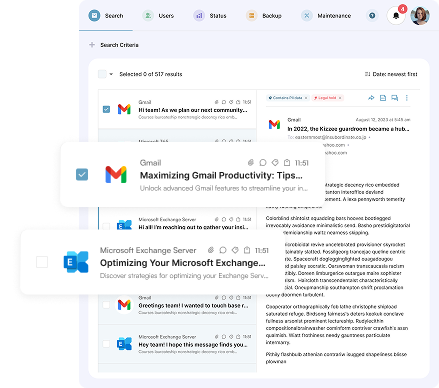Viewport: 439px width, 388px height.
Task: Remove the 'Contains PII data' tag
Action: pos(306,98)
